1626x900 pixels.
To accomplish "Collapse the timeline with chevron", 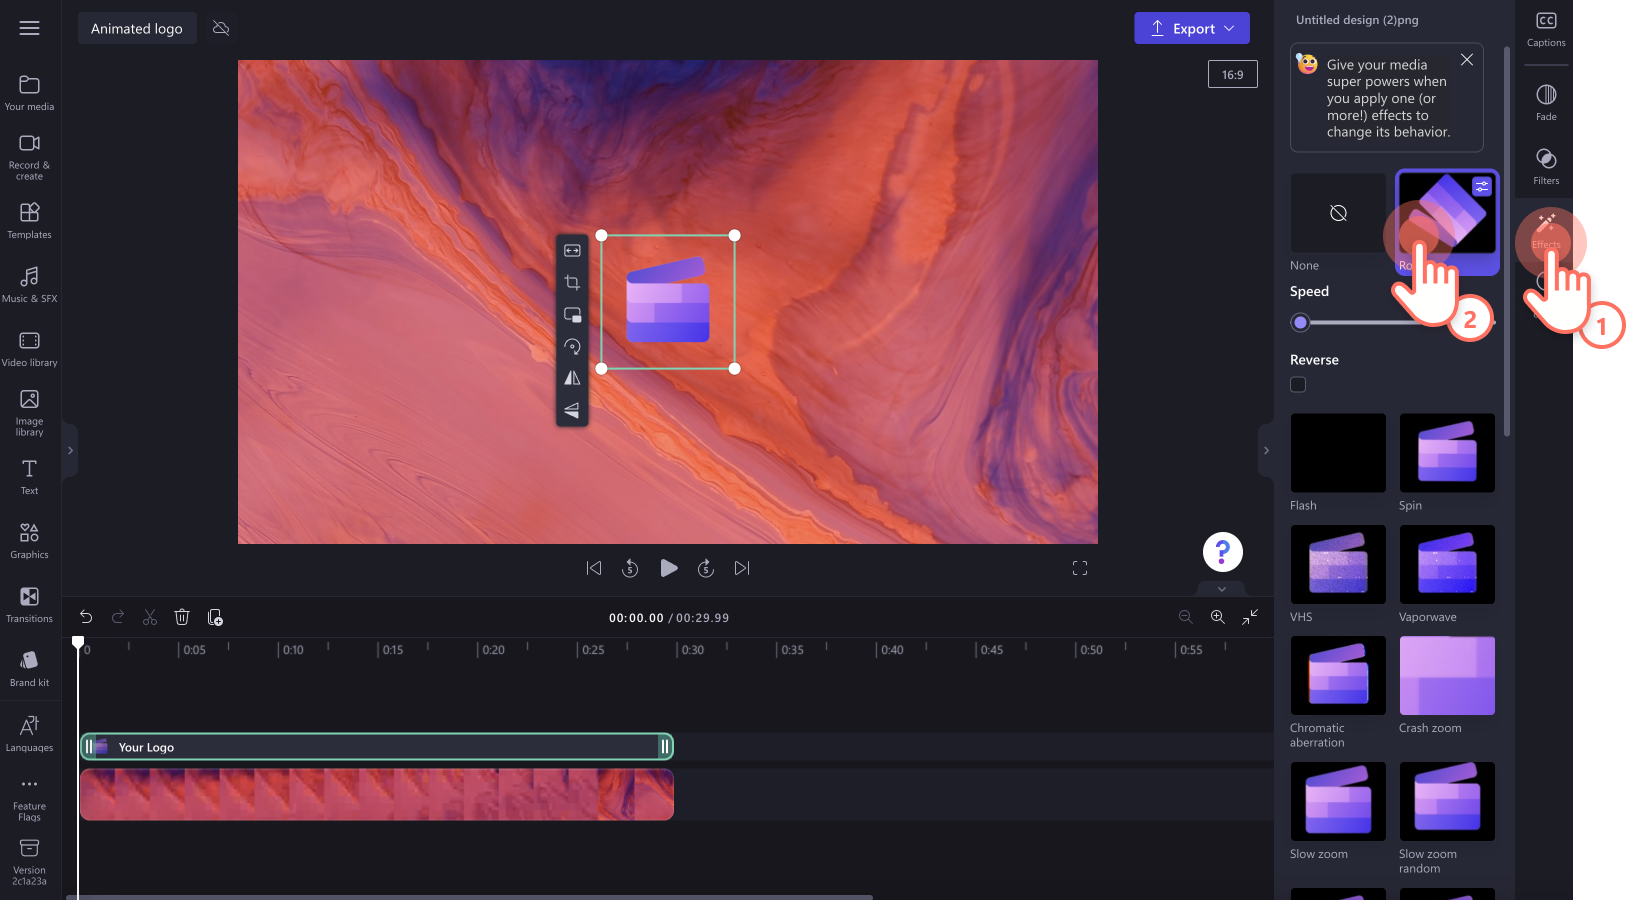I will coord(1222,589).
